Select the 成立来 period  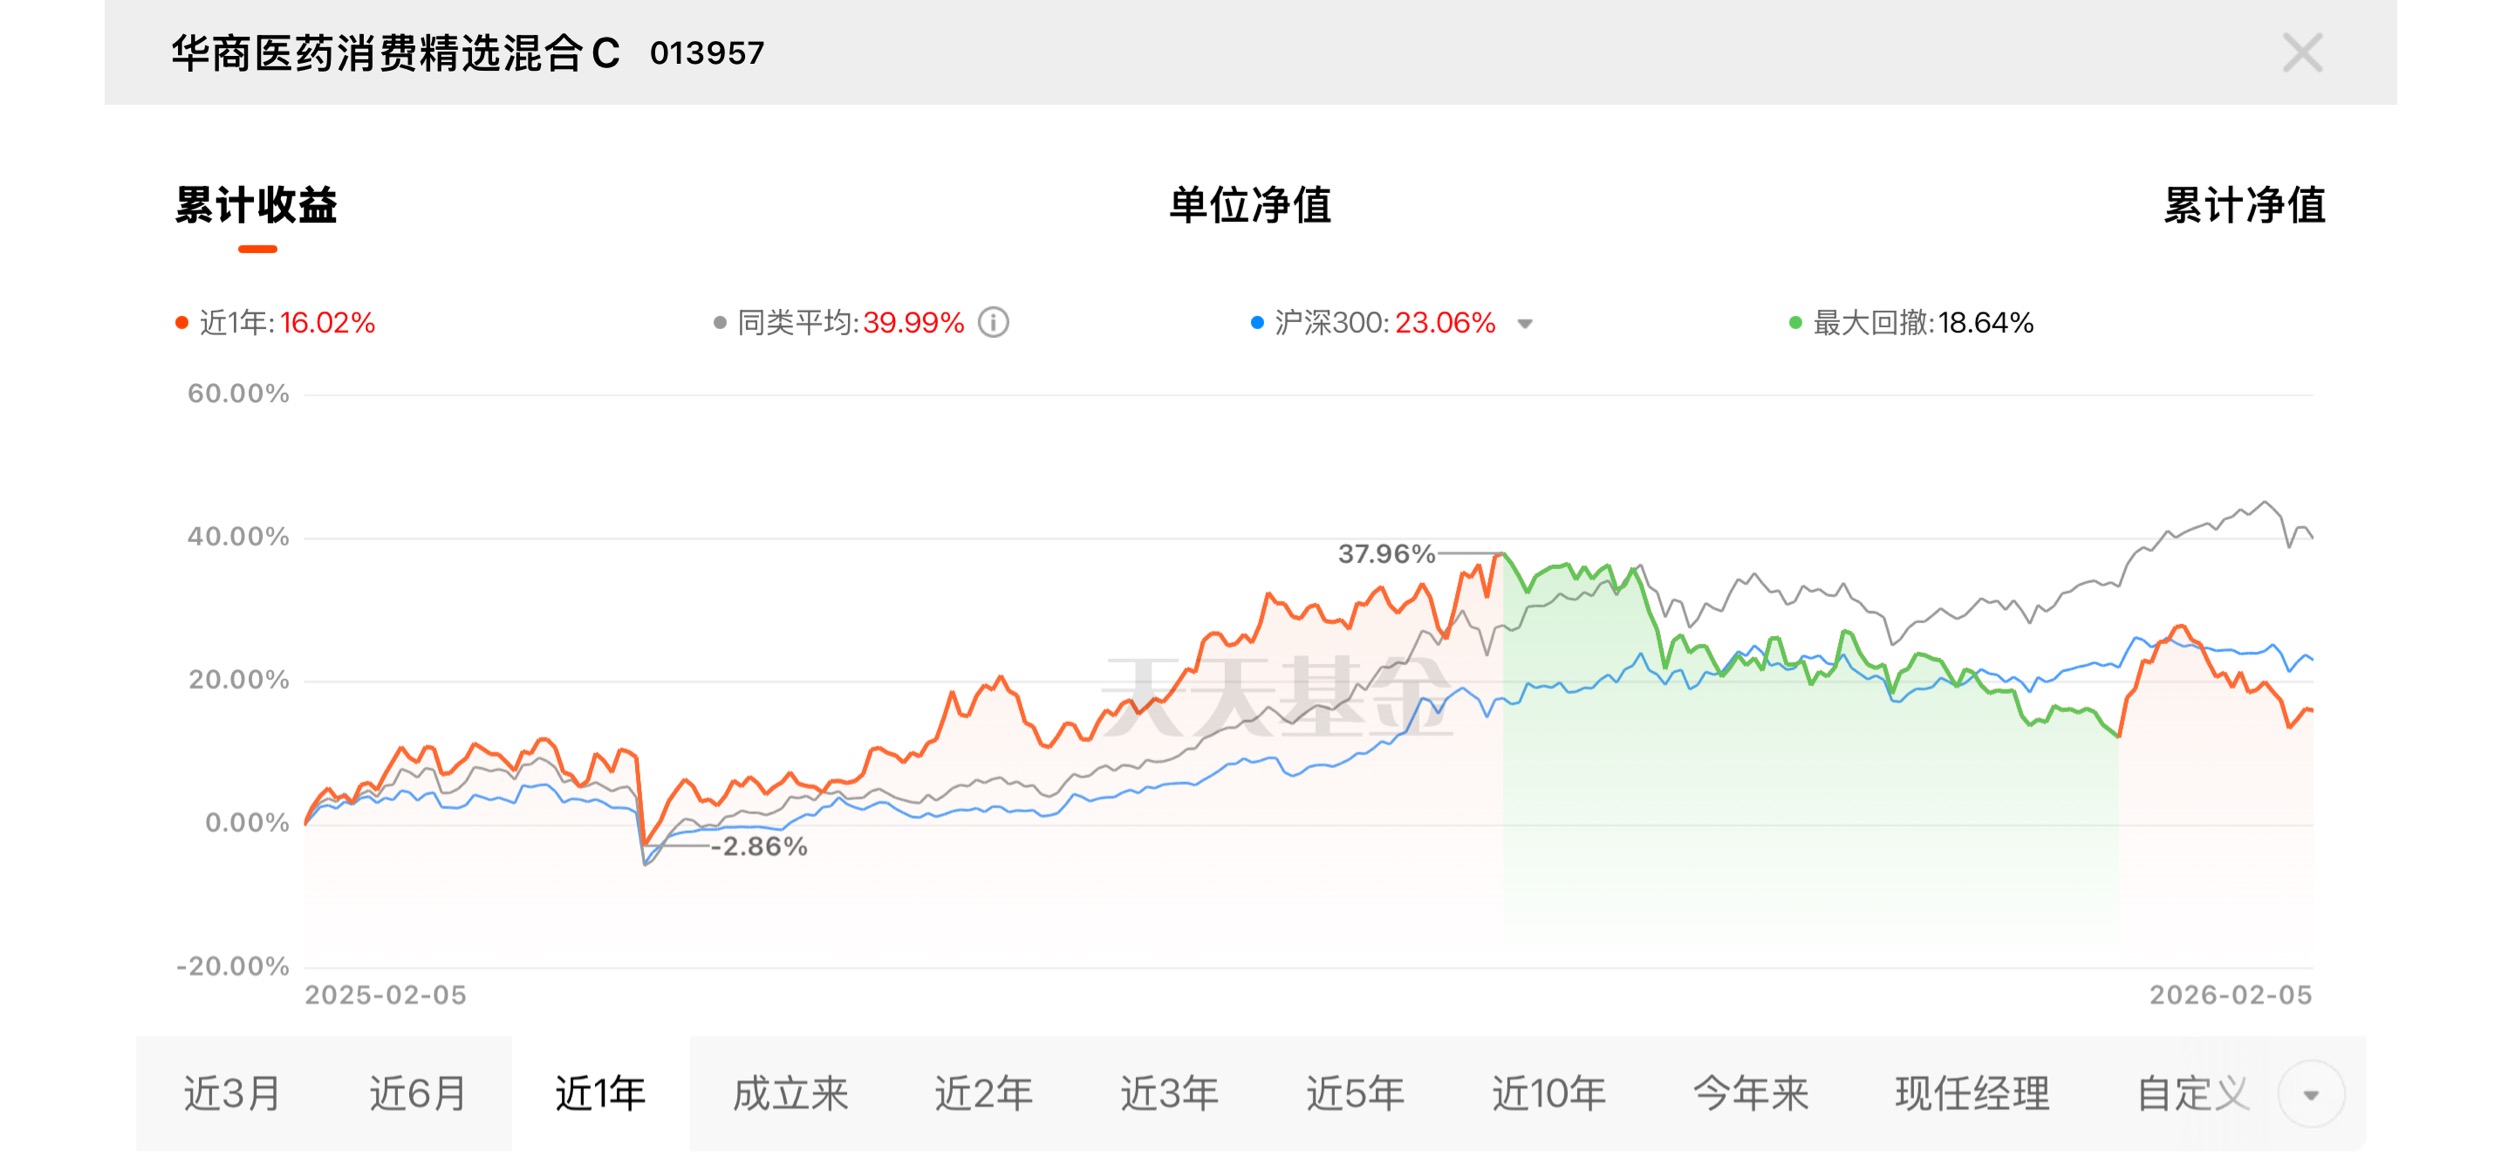click(790, 1094)
